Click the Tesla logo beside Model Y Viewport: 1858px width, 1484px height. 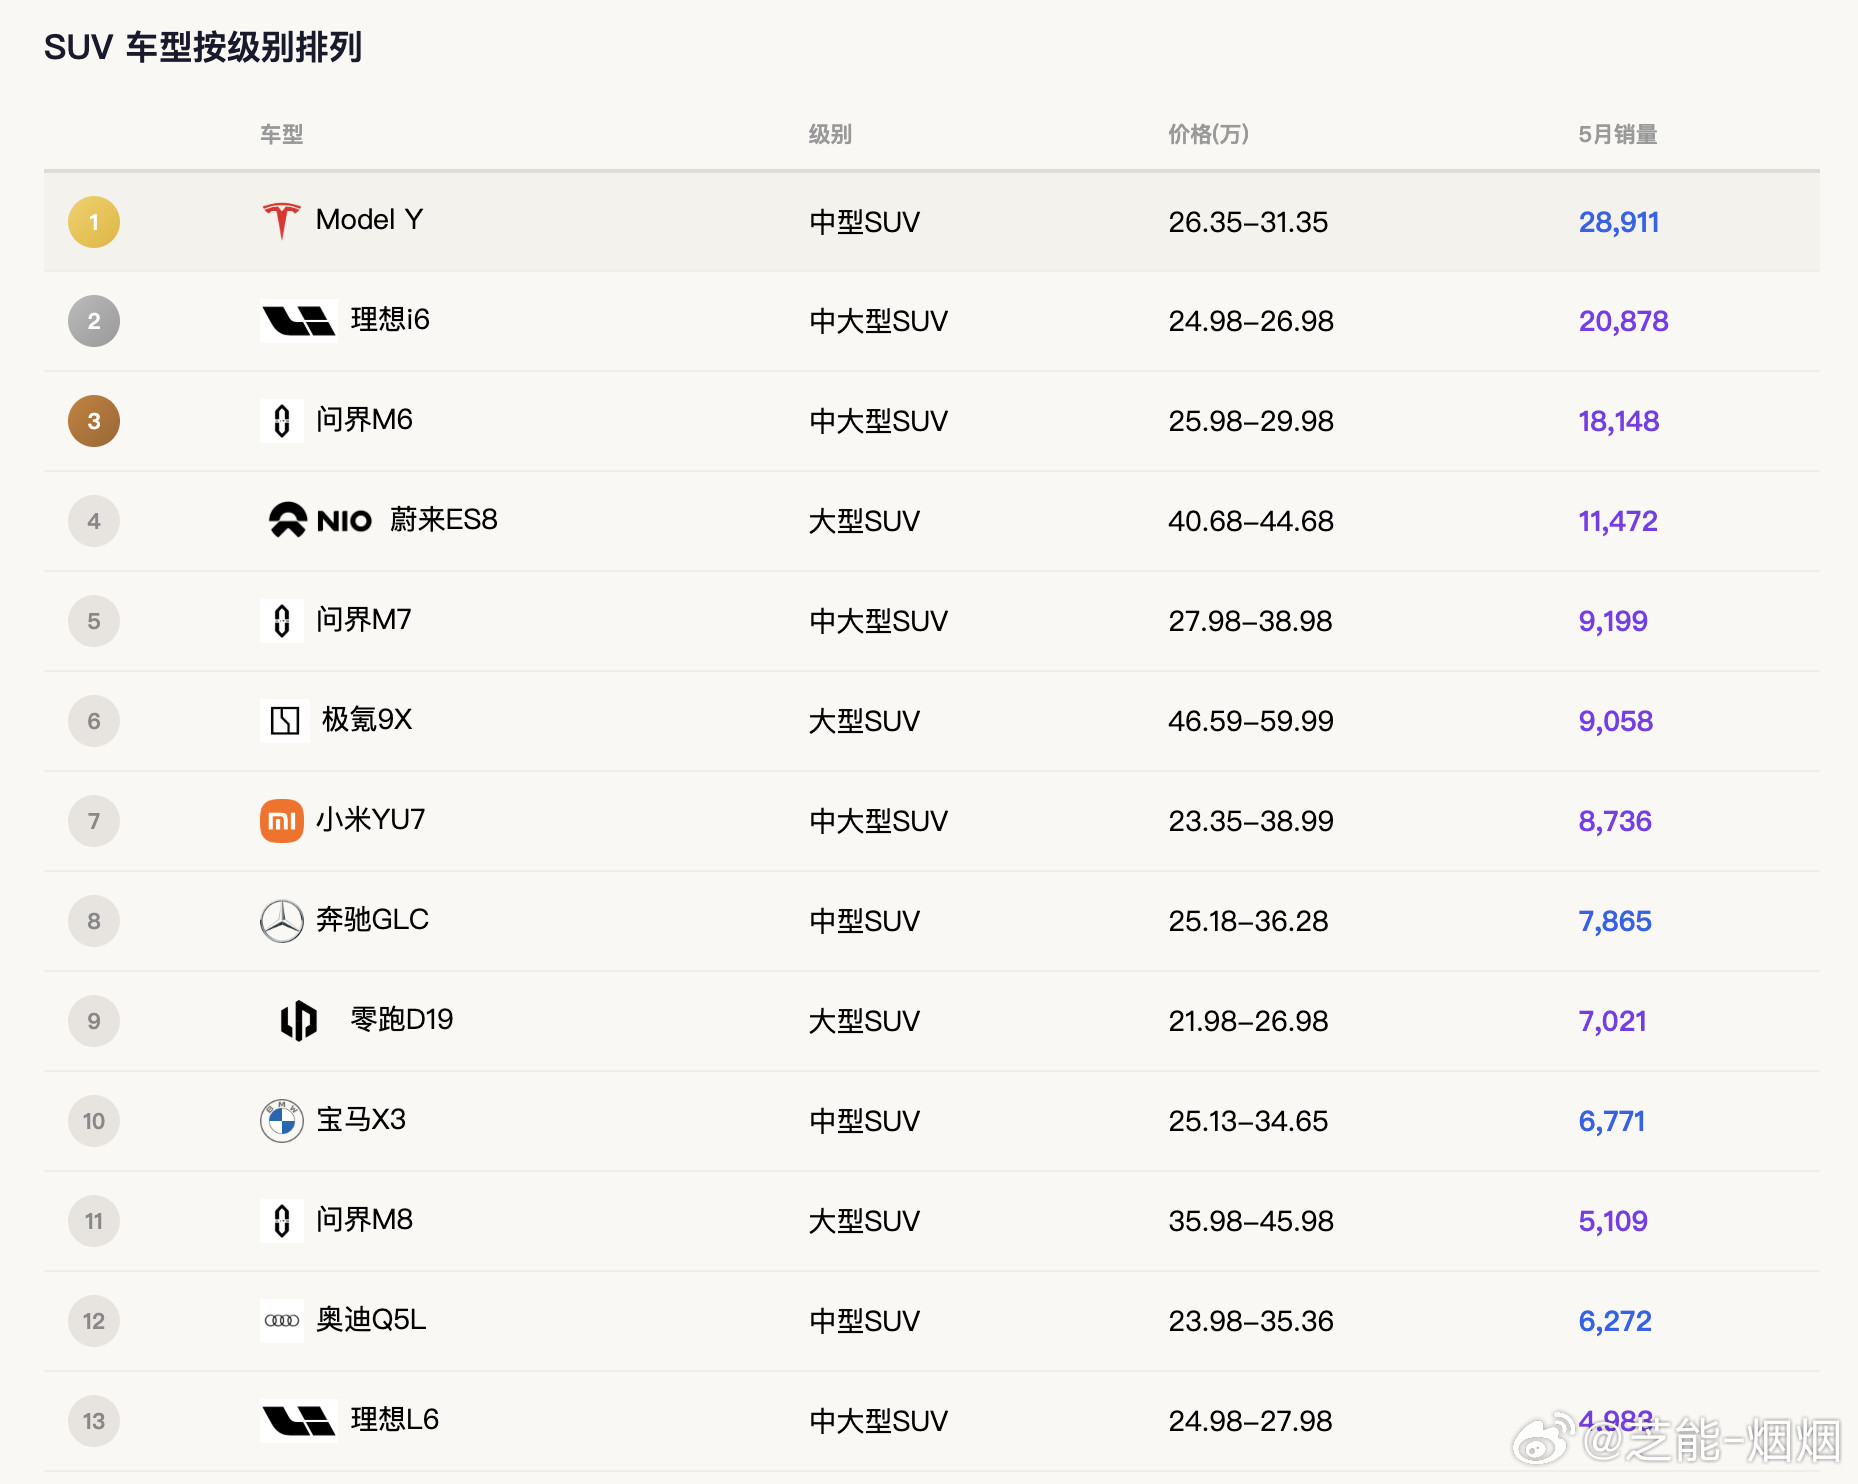pyautogui.click(x=281, y=221)
